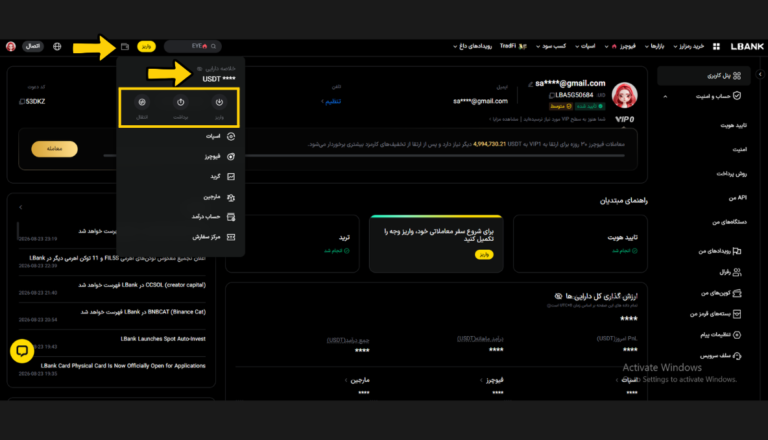Open the apps grid icon beside the LBANK logo
Screen dimensions: 768x440
click(x=716, y=47)
